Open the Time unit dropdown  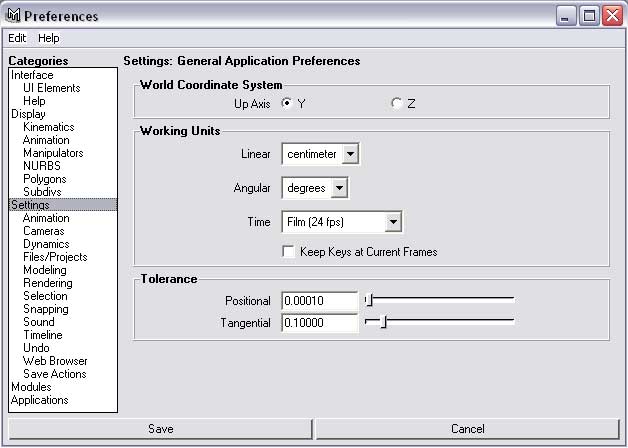pyautogui.click(x=393, y=222)
